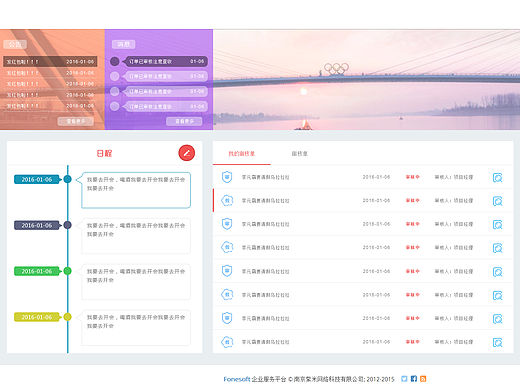Select the yellow 2016-01-06 date tag on the timeline
Image resolution: width=520 pixels, height=390 pixels.
pos(37,317)
